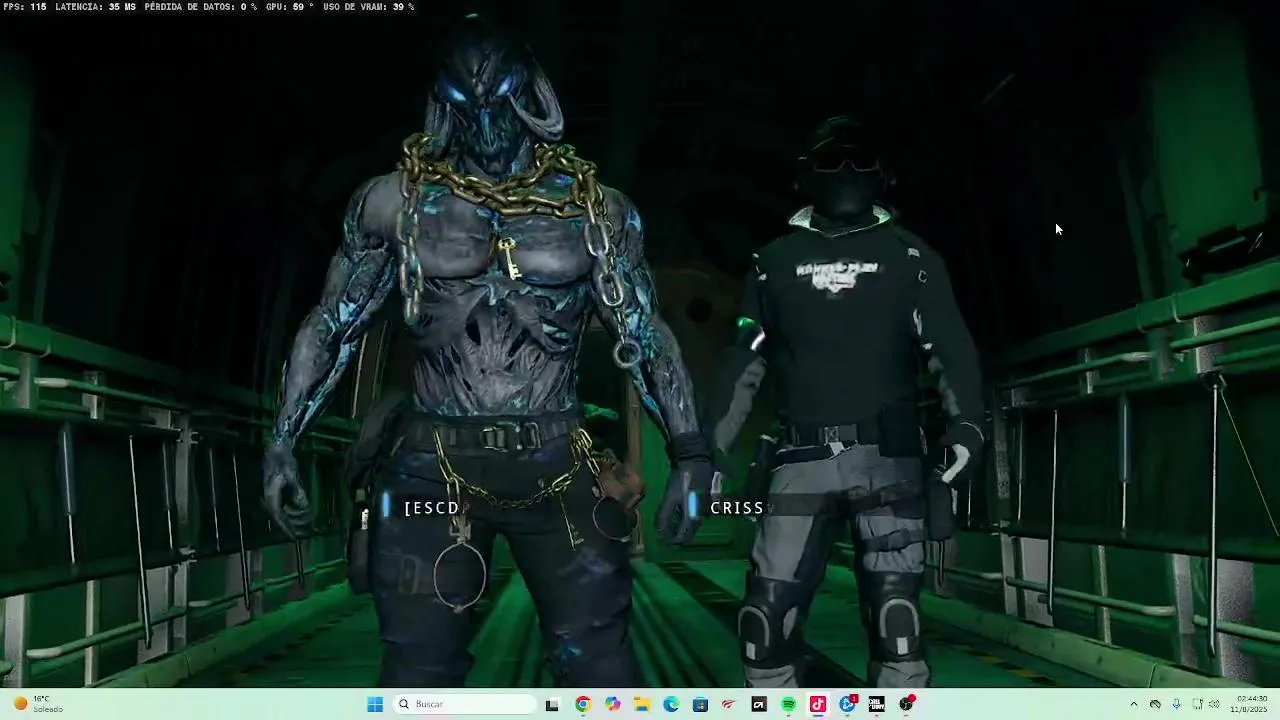The width and height of the screenshot is (1280, 720).
Task: Open the red wing logo app
Action: pyautogui.click(x=729, y=704)
